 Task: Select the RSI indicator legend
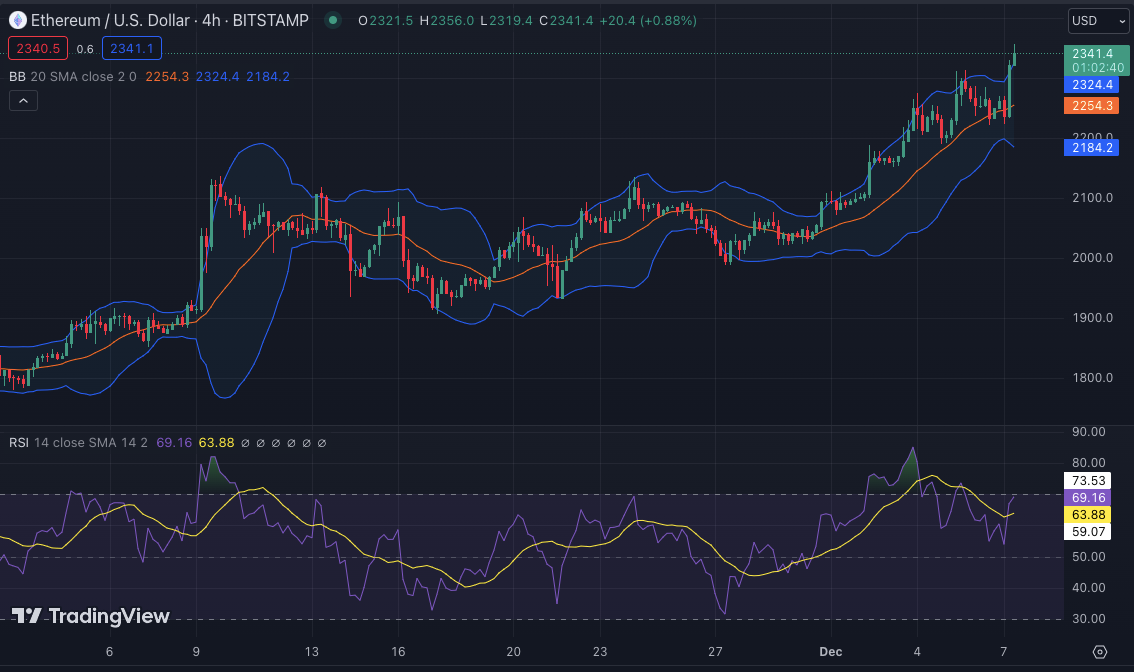(19, 442)
